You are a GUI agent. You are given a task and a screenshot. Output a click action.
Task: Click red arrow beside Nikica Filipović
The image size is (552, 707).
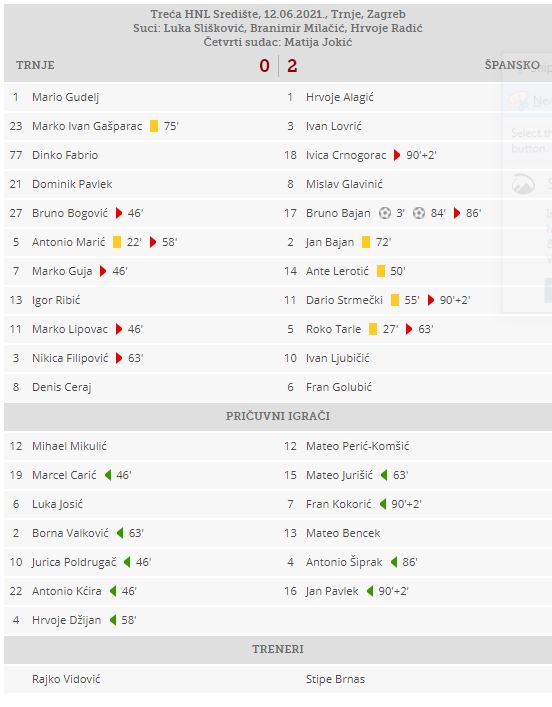point(119,358)
